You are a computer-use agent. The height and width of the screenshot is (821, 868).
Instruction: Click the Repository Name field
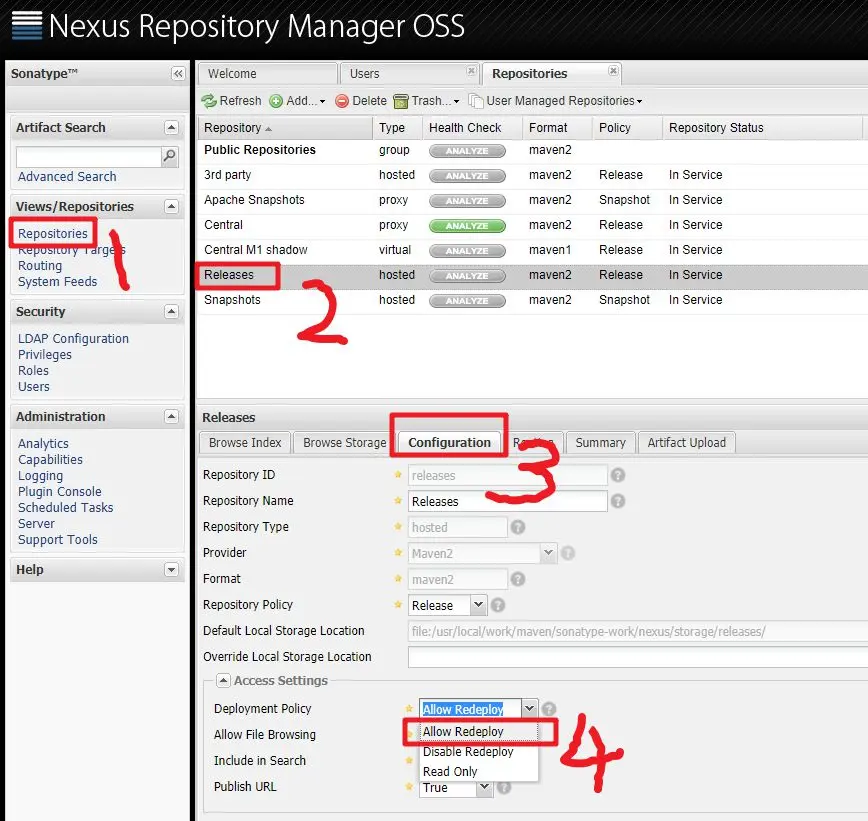click(x=508, y=501)
